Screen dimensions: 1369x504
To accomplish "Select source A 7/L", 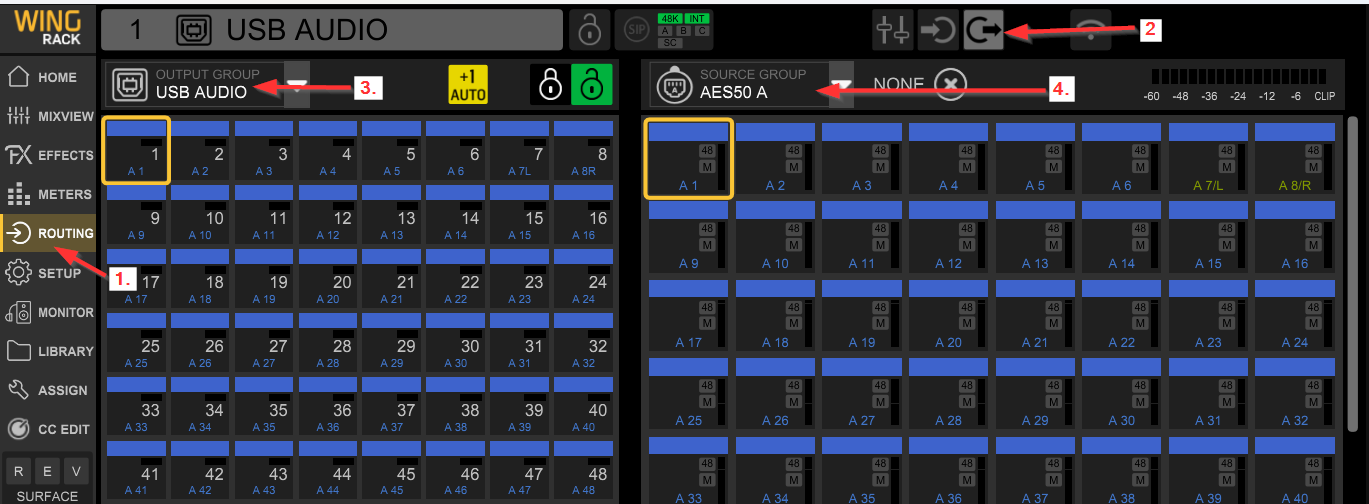I will pos(1208,158).
